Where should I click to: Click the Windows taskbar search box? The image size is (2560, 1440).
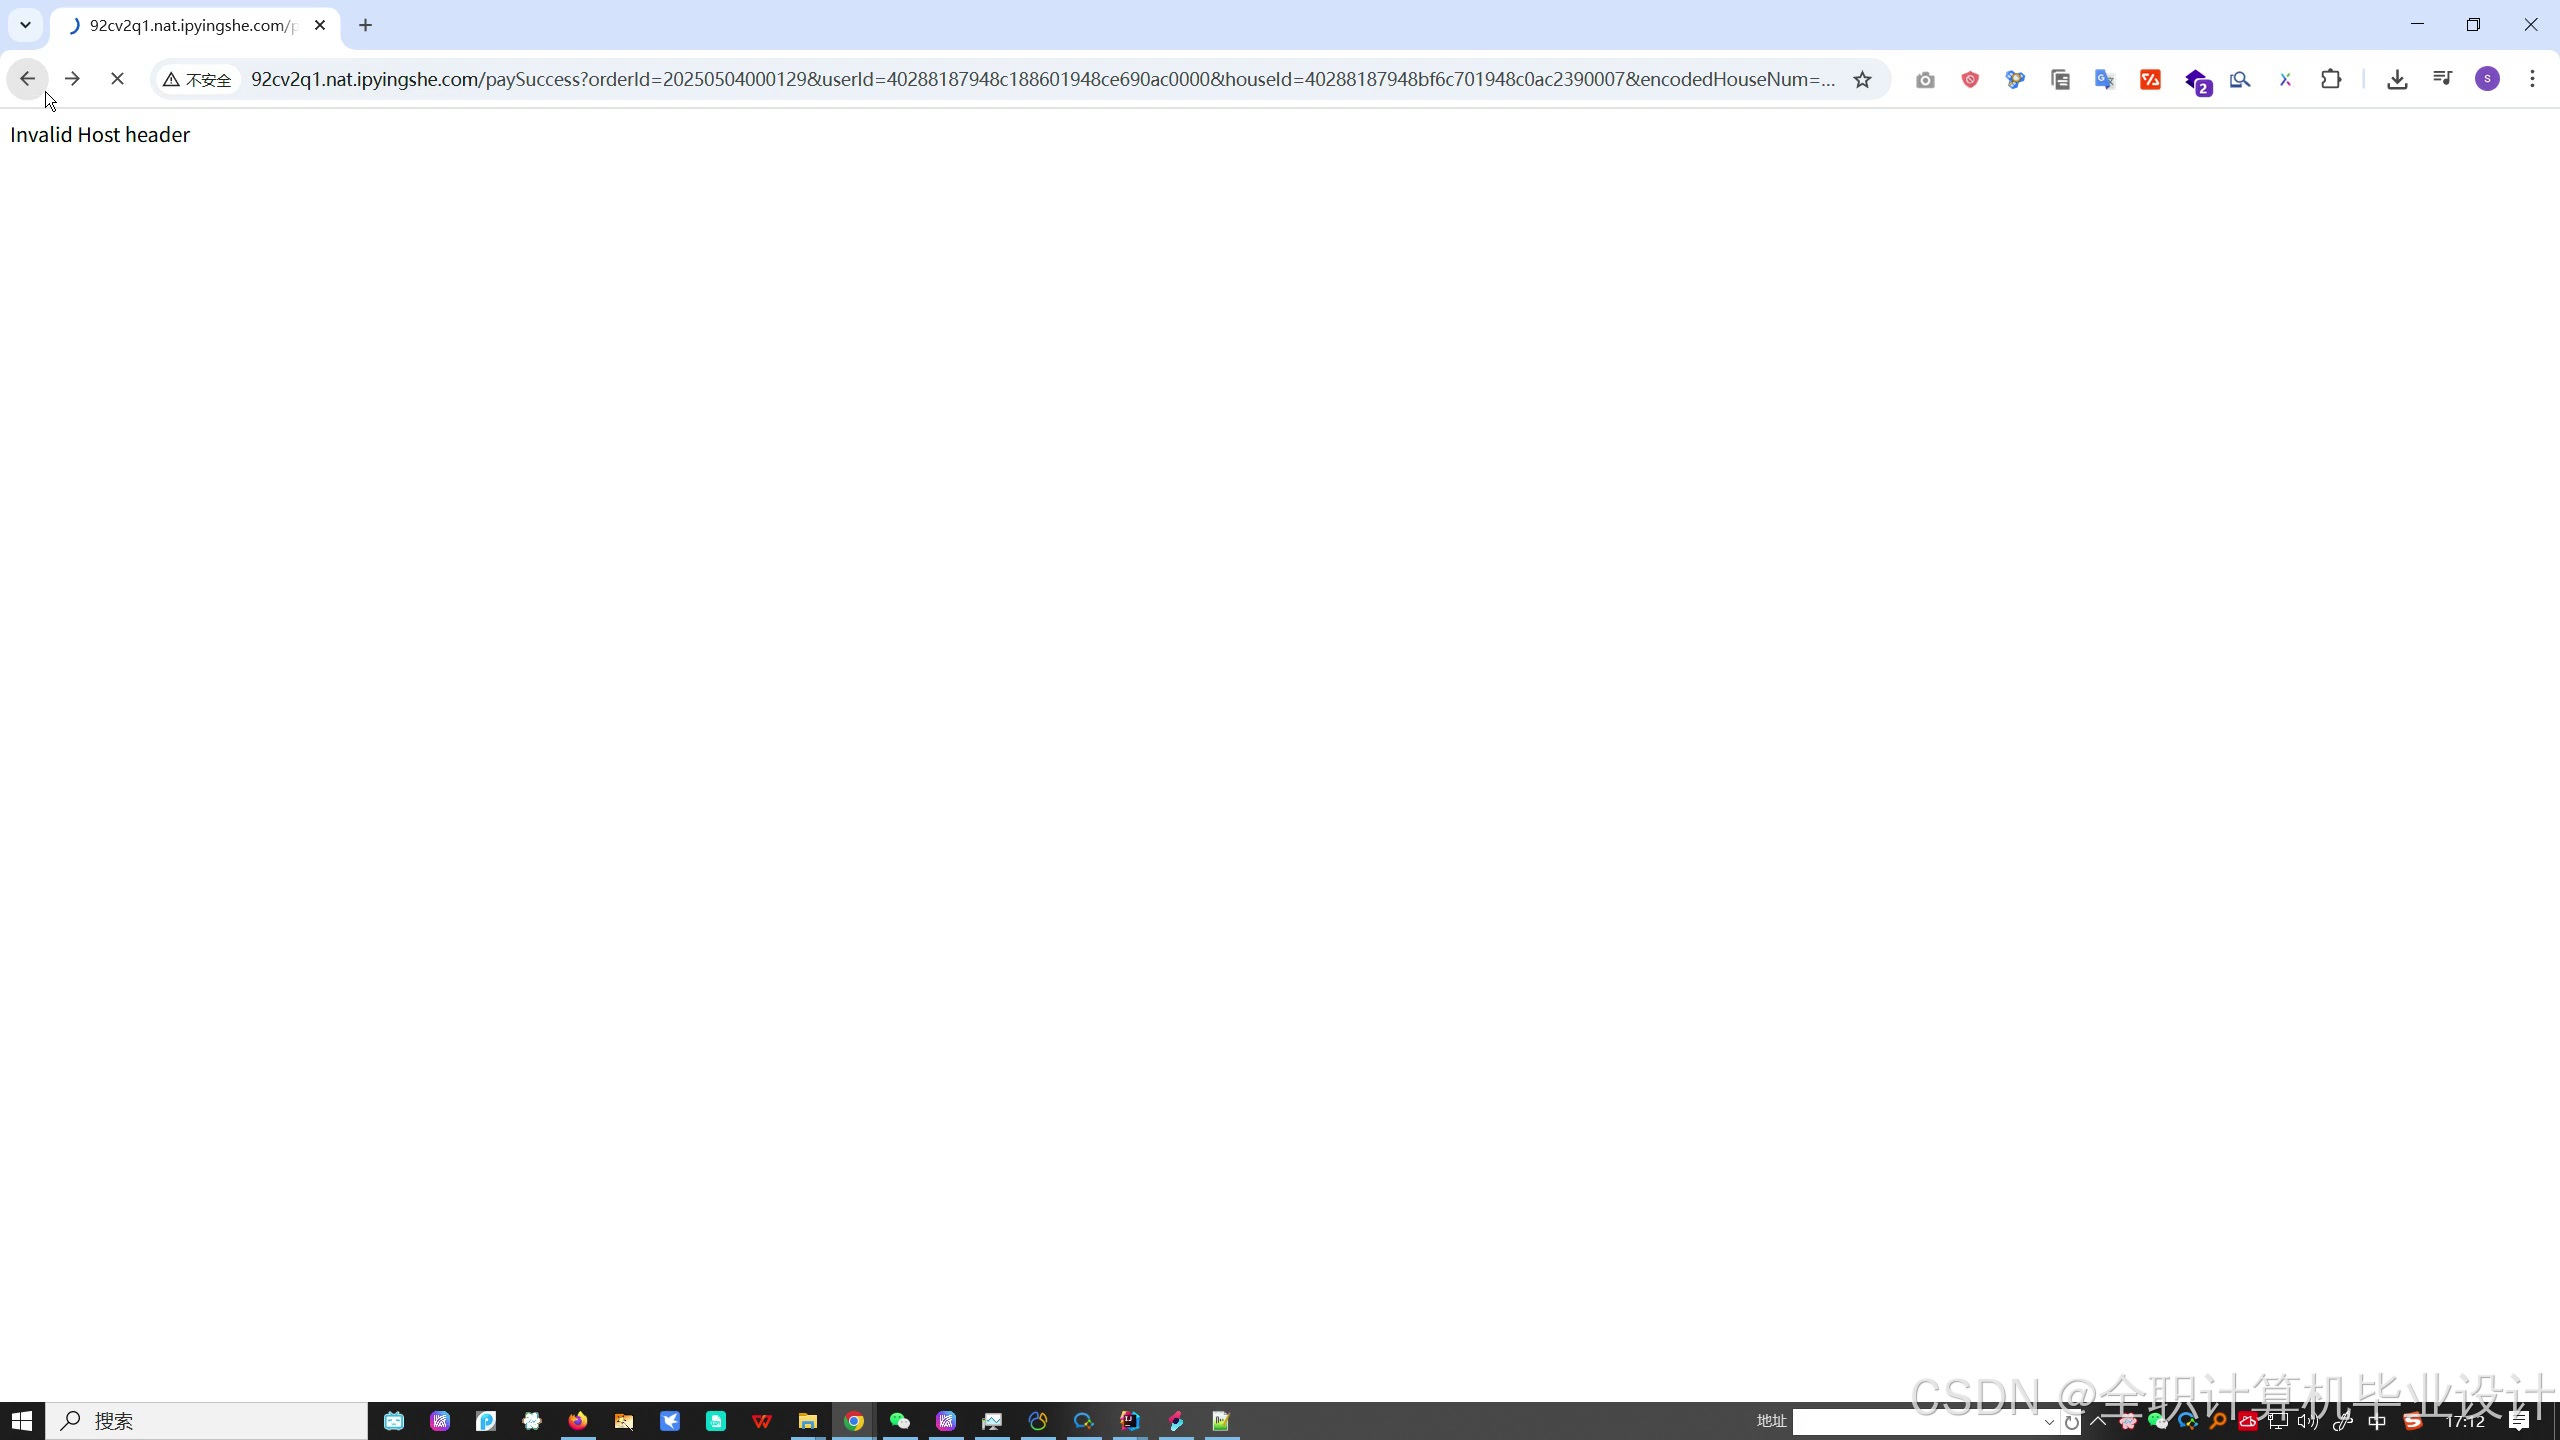pos(208,1421)
